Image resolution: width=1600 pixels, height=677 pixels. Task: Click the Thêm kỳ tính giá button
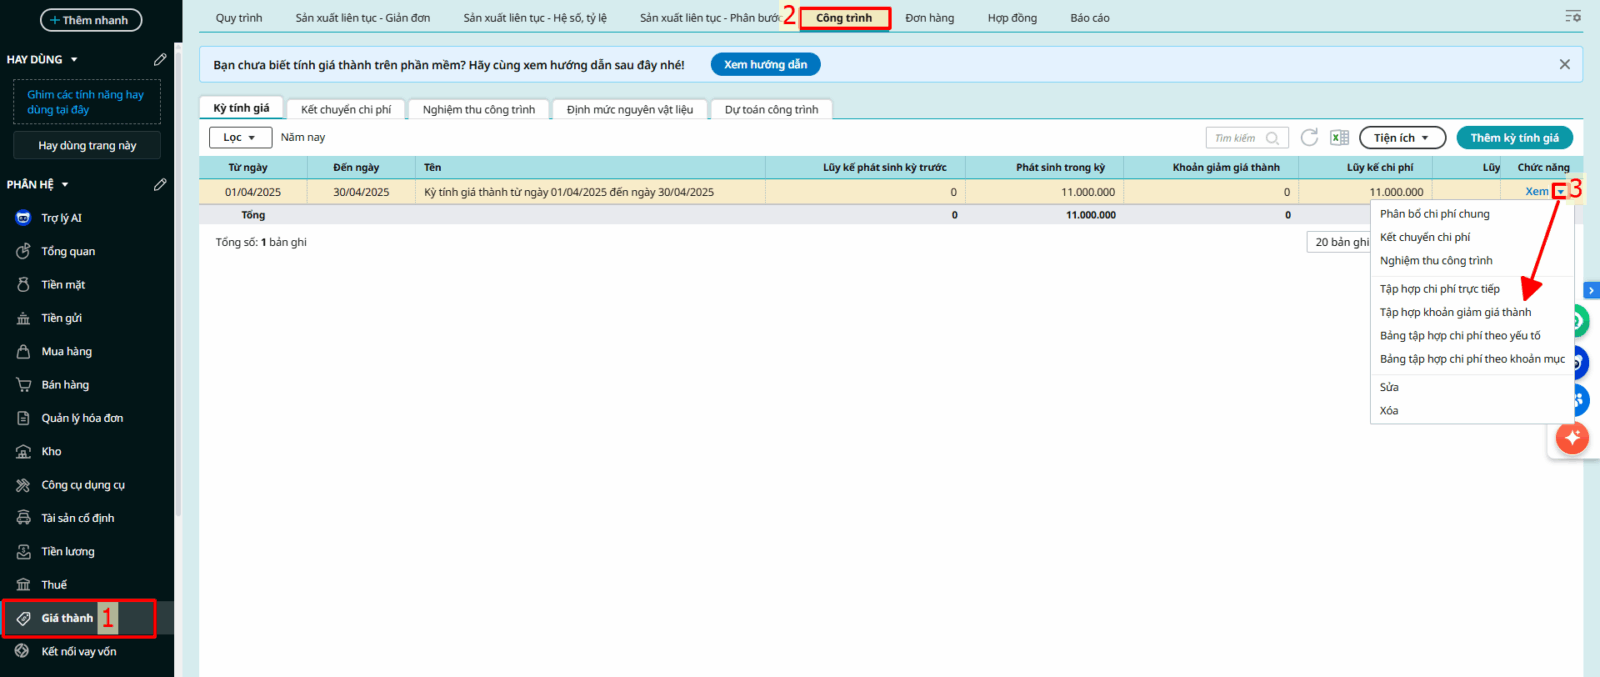(1514, 138)
